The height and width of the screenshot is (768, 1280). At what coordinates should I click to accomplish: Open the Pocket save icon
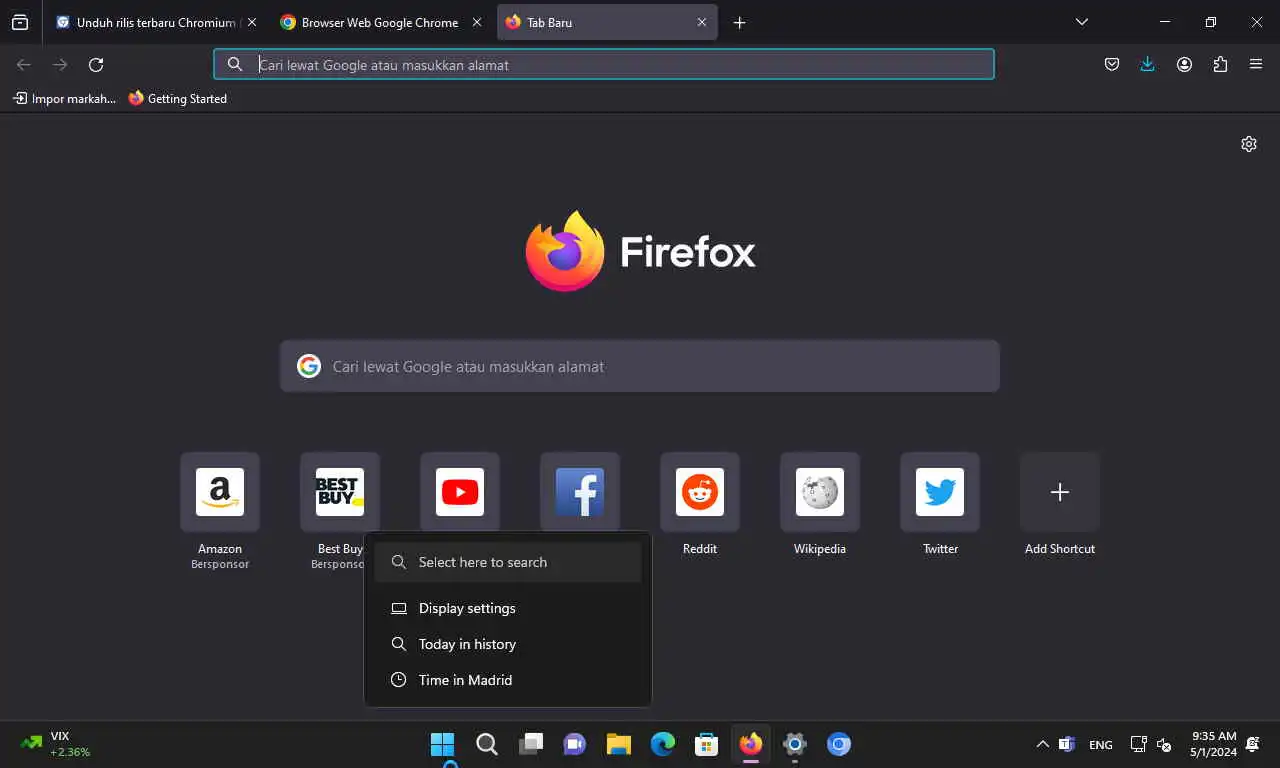pos(1112,65)
